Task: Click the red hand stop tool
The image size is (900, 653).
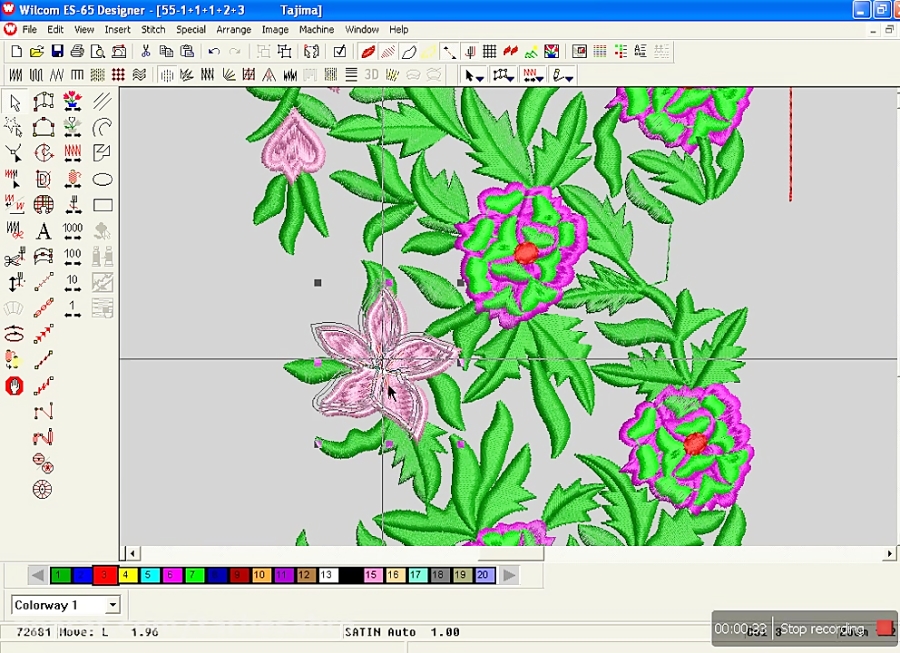Action: (14, 385)
